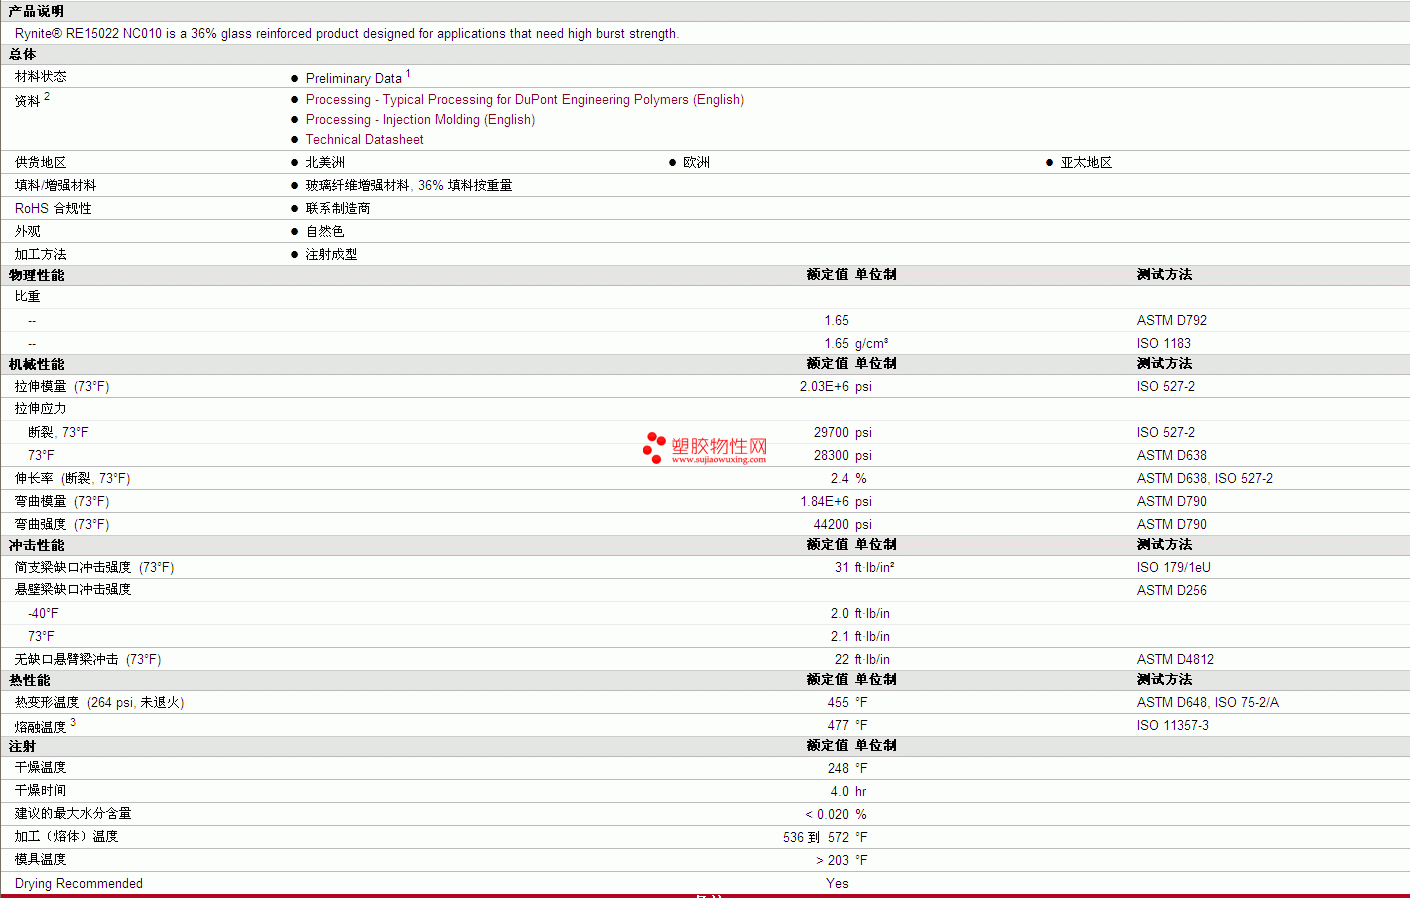
Task: Click the 玻璃纤维增强材料, 36% 填料按重量 value
Action: click(409, 185)
